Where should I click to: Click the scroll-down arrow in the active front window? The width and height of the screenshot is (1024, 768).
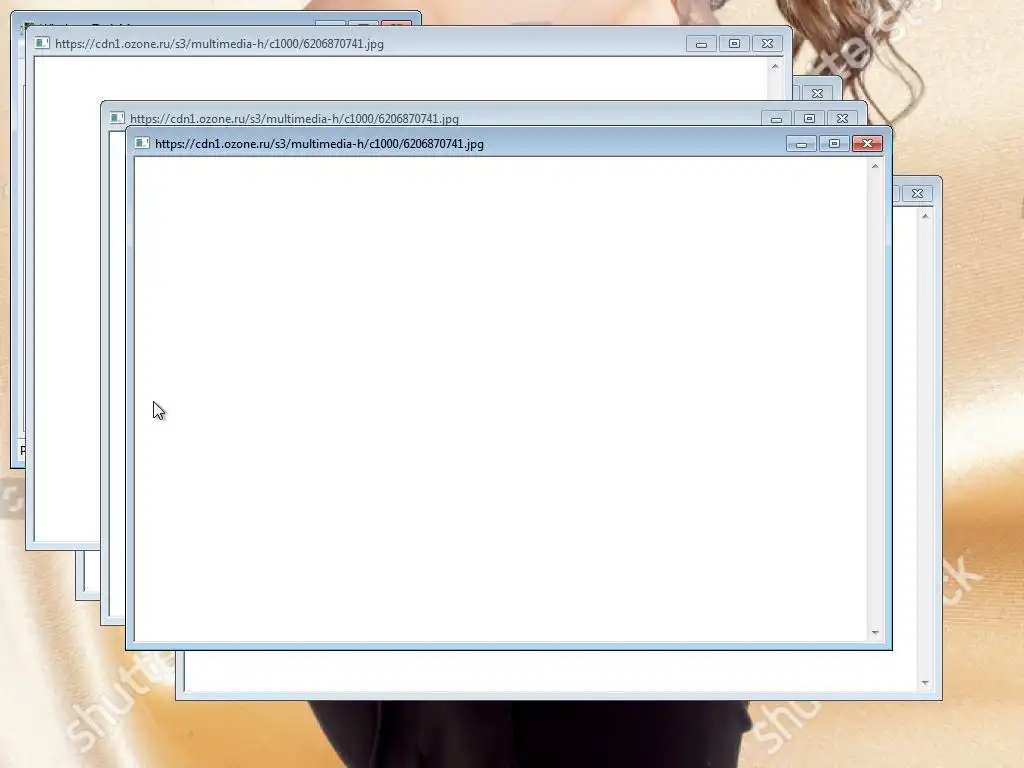(x=875, y=632)
